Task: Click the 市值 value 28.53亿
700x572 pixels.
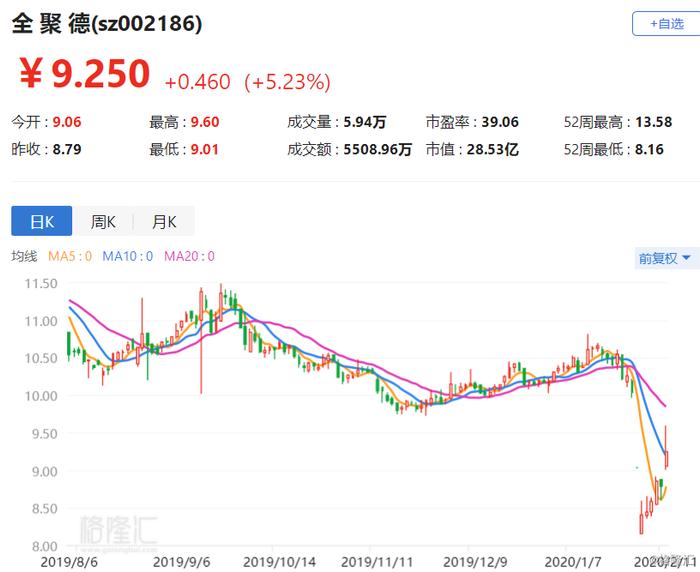Action: coord(493,149)
